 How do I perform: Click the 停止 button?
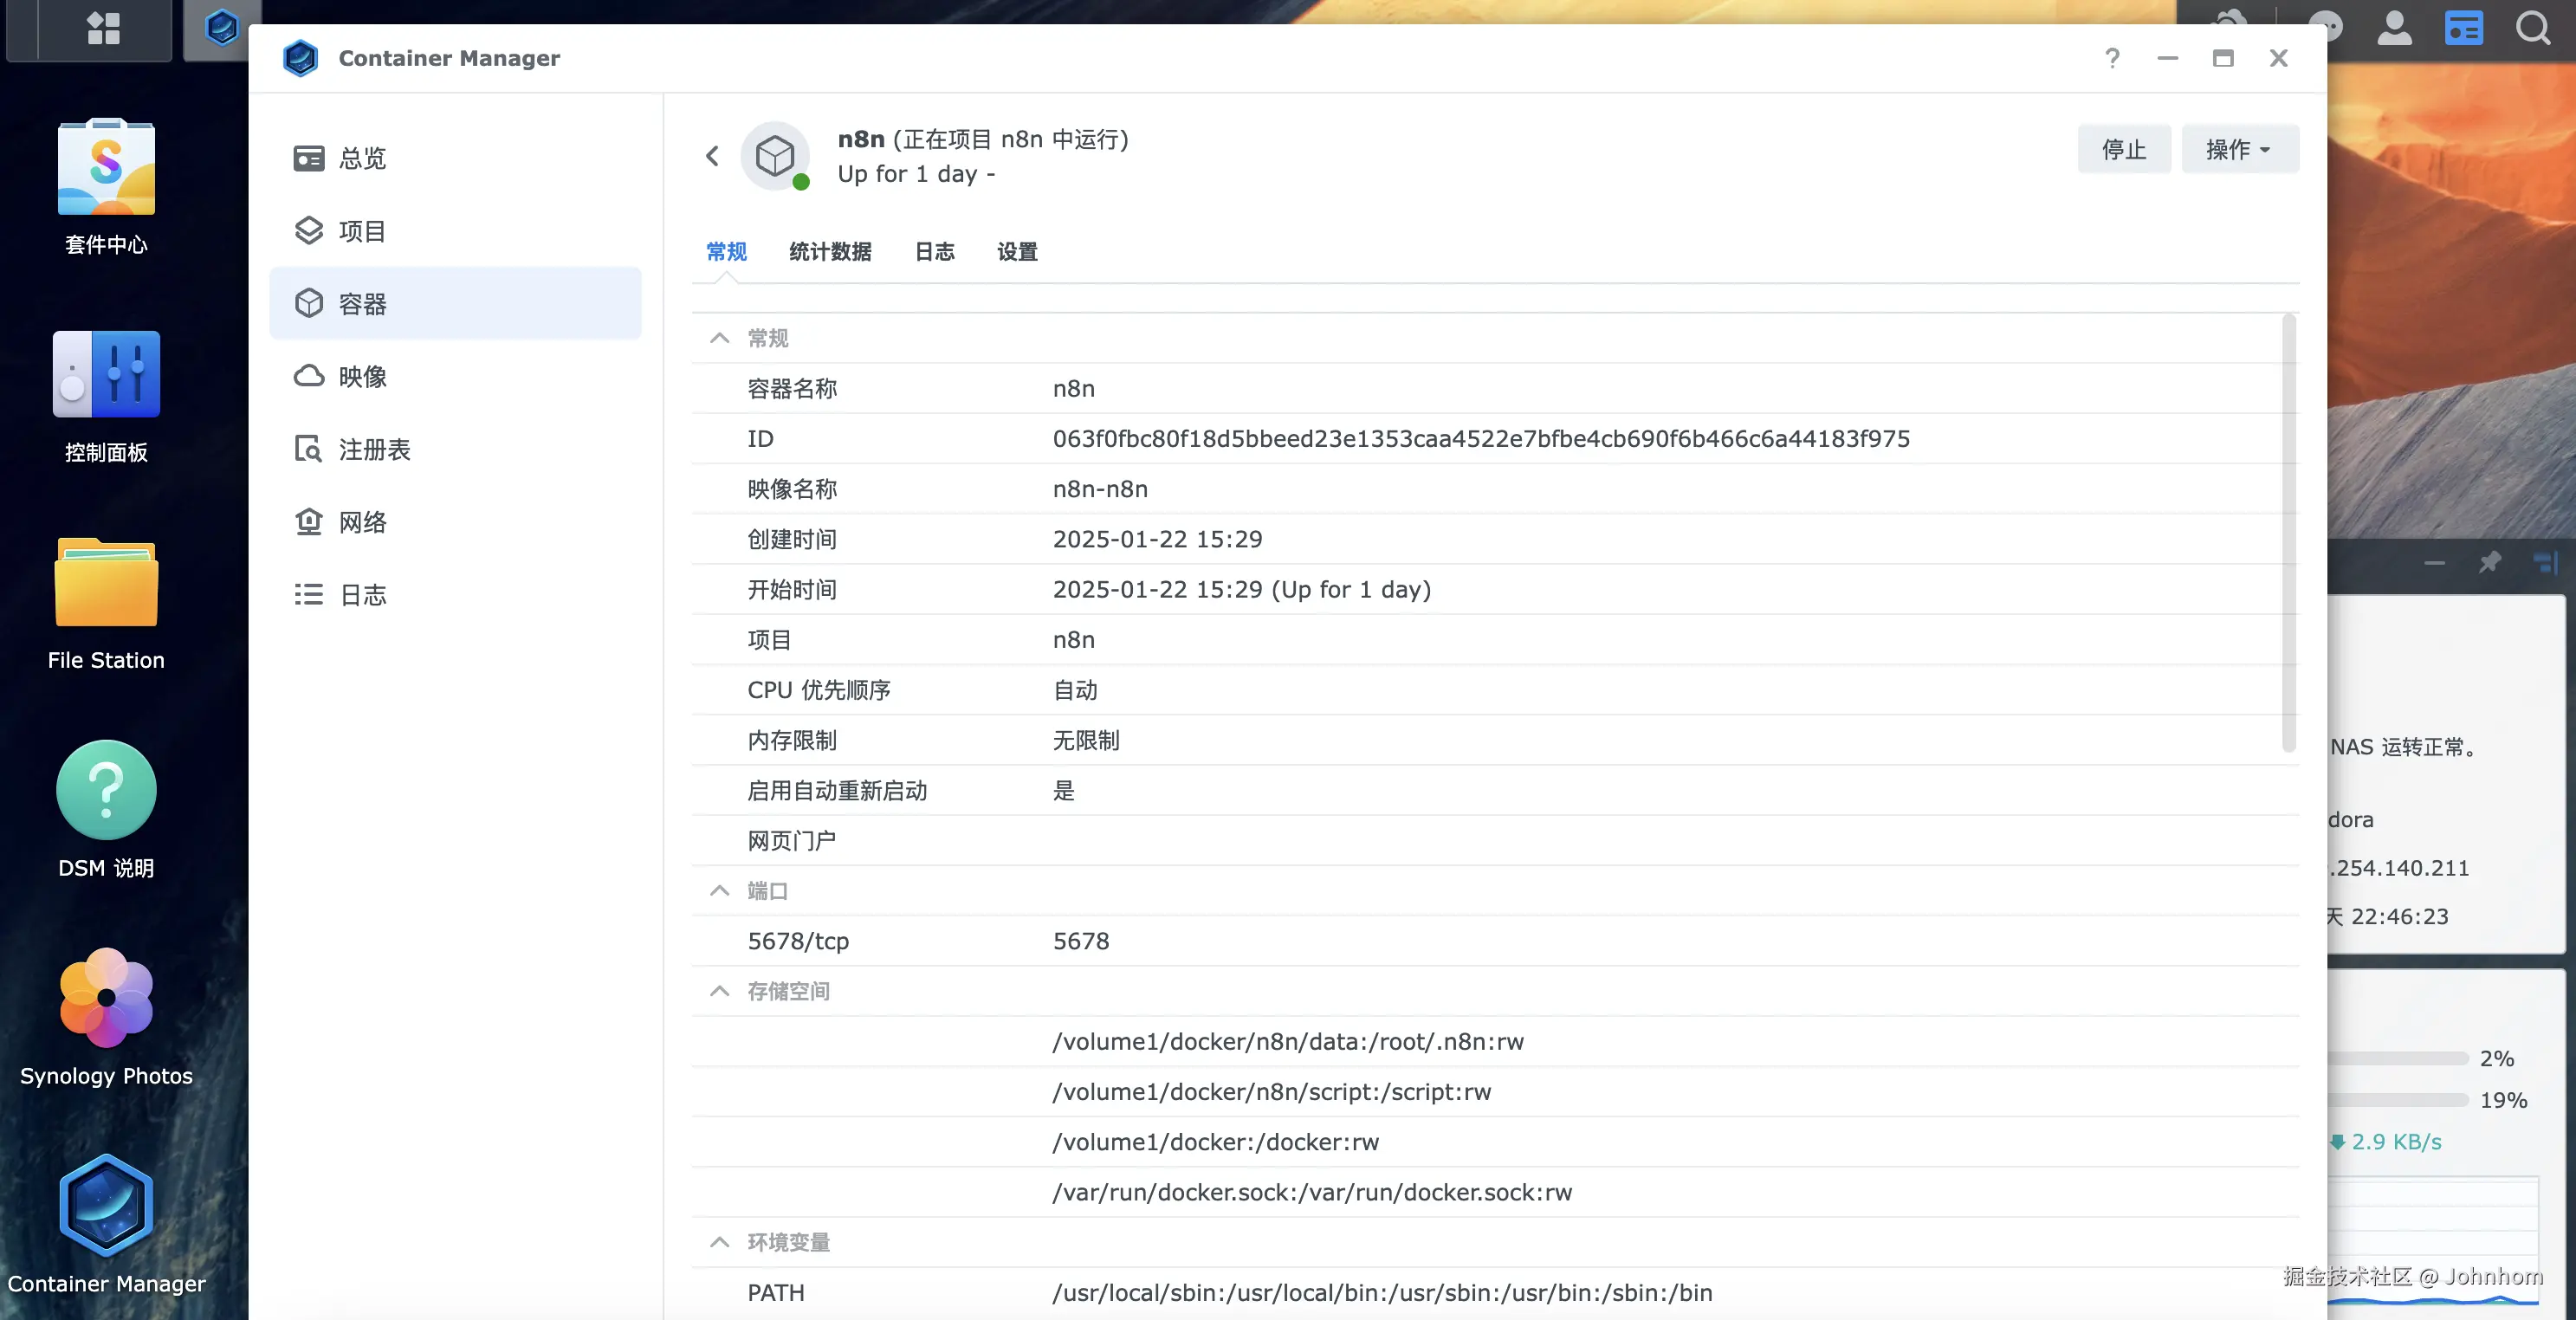tap(2123, 149)
